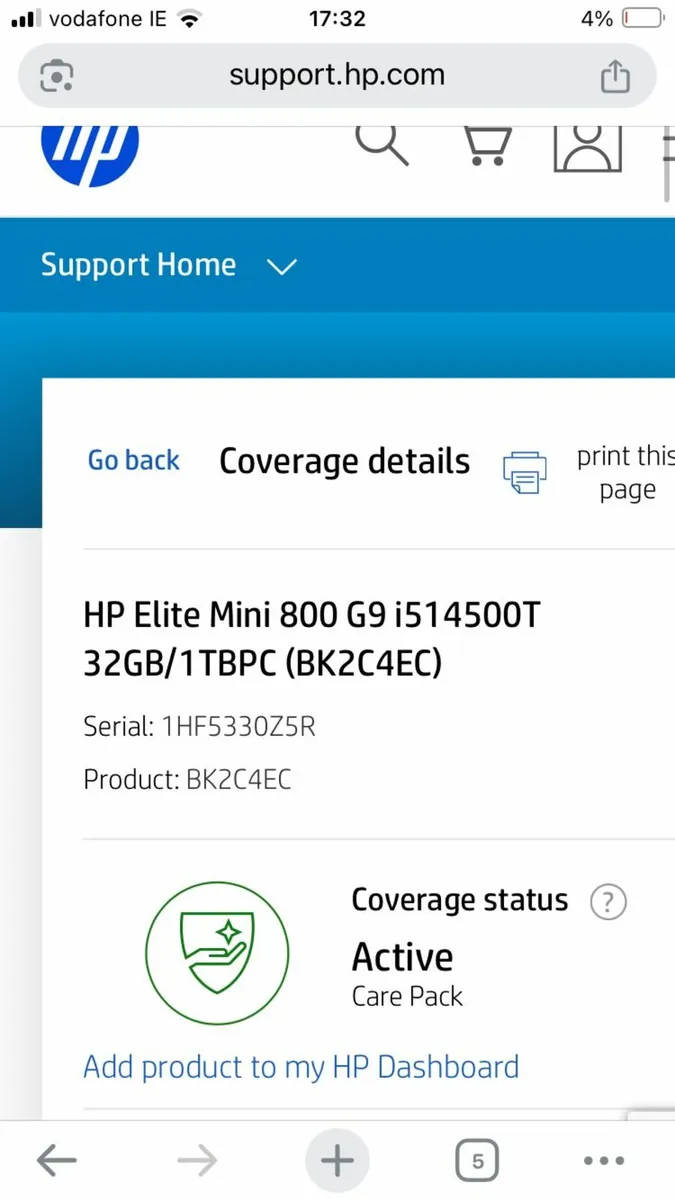The height and width of the screenshot is (1200, 675).
Task: Click the printer icon
Action: (x=524, y=471)
